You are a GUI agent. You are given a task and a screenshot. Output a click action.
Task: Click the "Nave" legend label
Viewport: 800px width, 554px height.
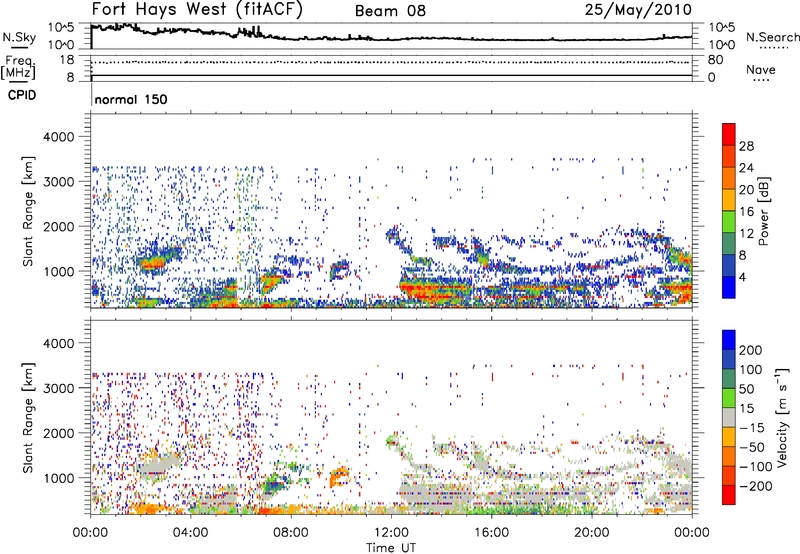click(761, 70)
